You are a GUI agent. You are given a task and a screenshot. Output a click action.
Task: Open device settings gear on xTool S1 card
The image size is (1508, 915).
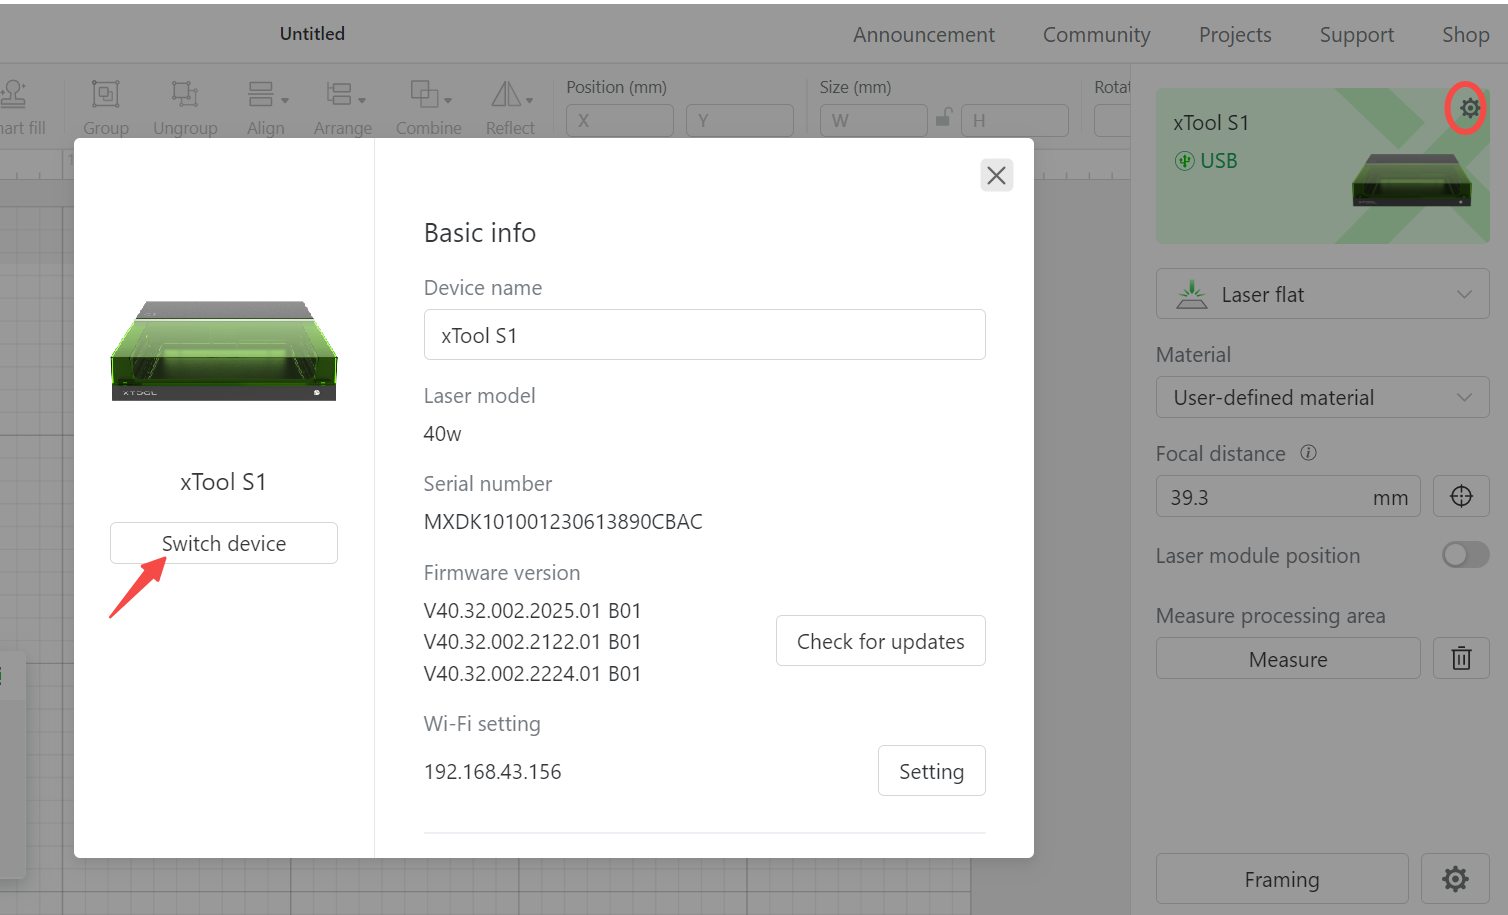(1468, 108)
